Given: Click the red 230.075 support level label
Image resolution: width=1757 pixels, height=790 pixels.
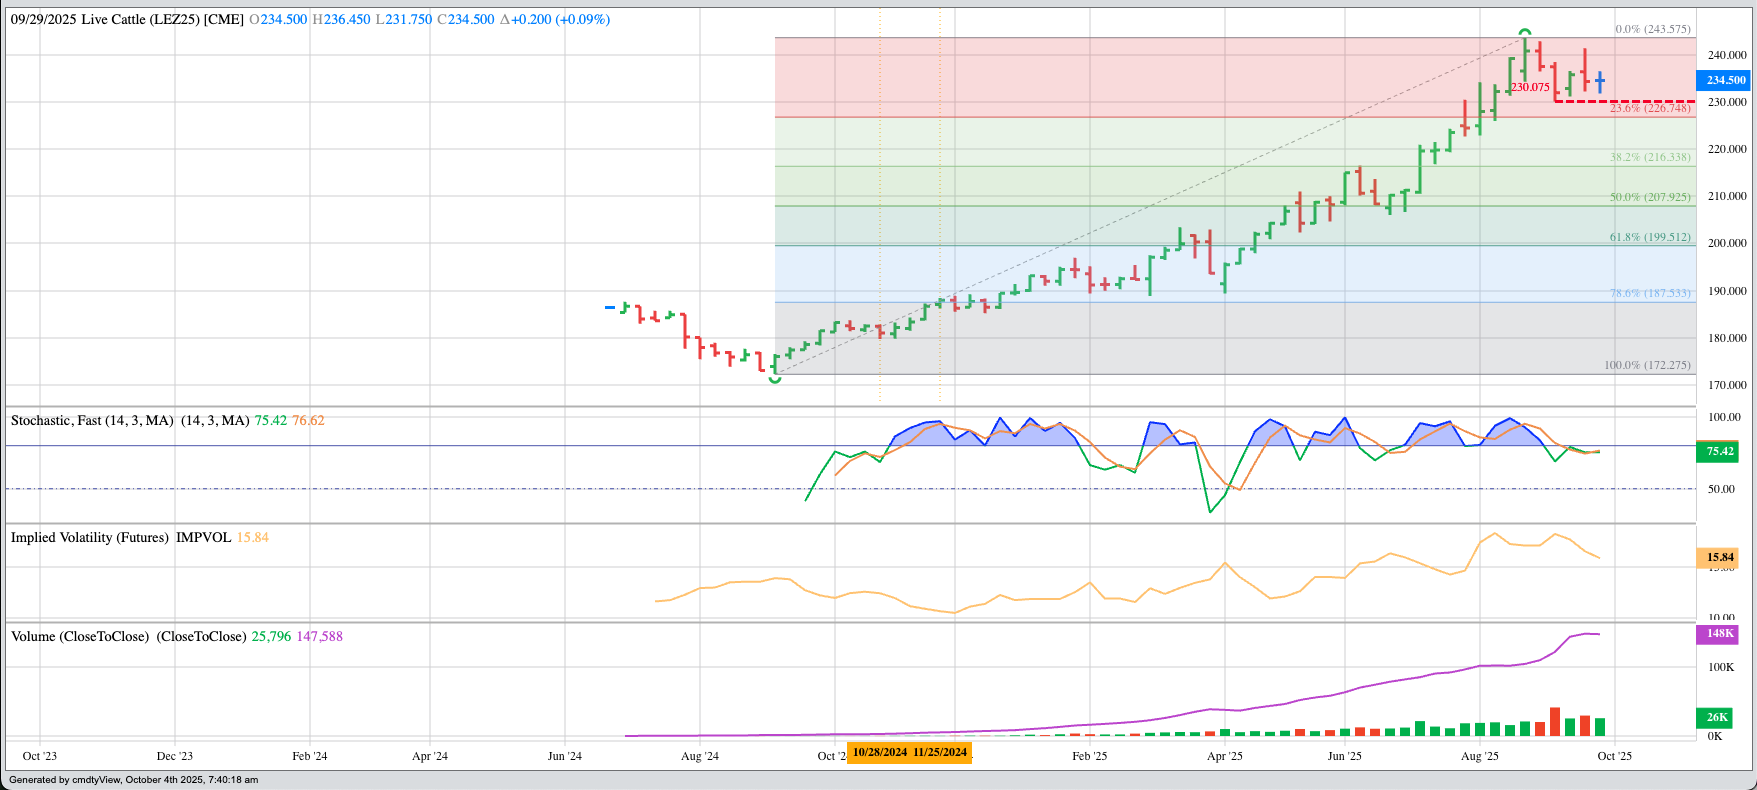Looking at the screenshot, I should point(1530,87).
